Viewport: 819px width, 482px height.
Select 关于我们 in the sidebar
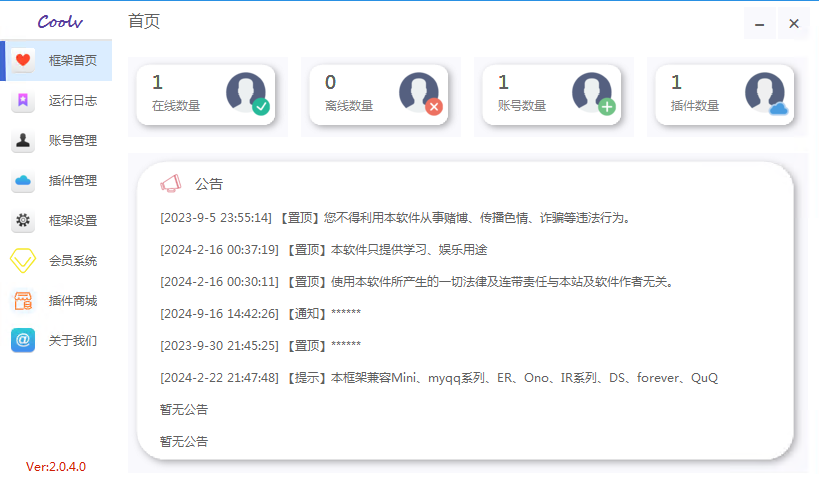click(x=56, y=340)
